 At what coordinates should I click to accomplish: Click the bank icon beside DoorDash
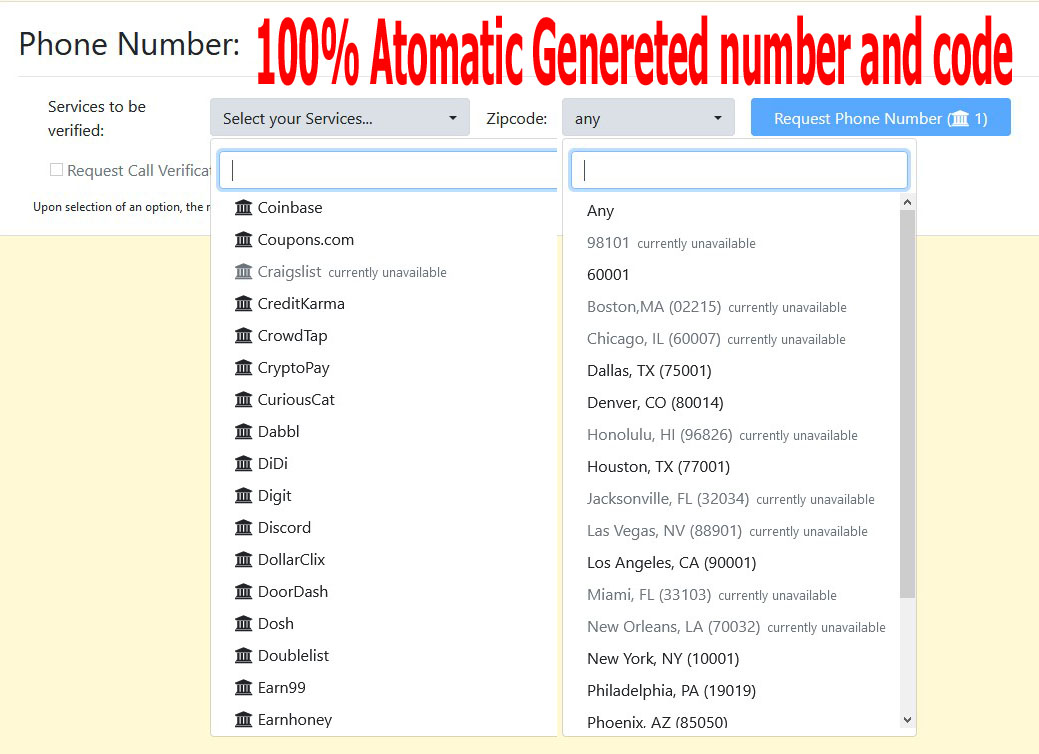(243, 591)
